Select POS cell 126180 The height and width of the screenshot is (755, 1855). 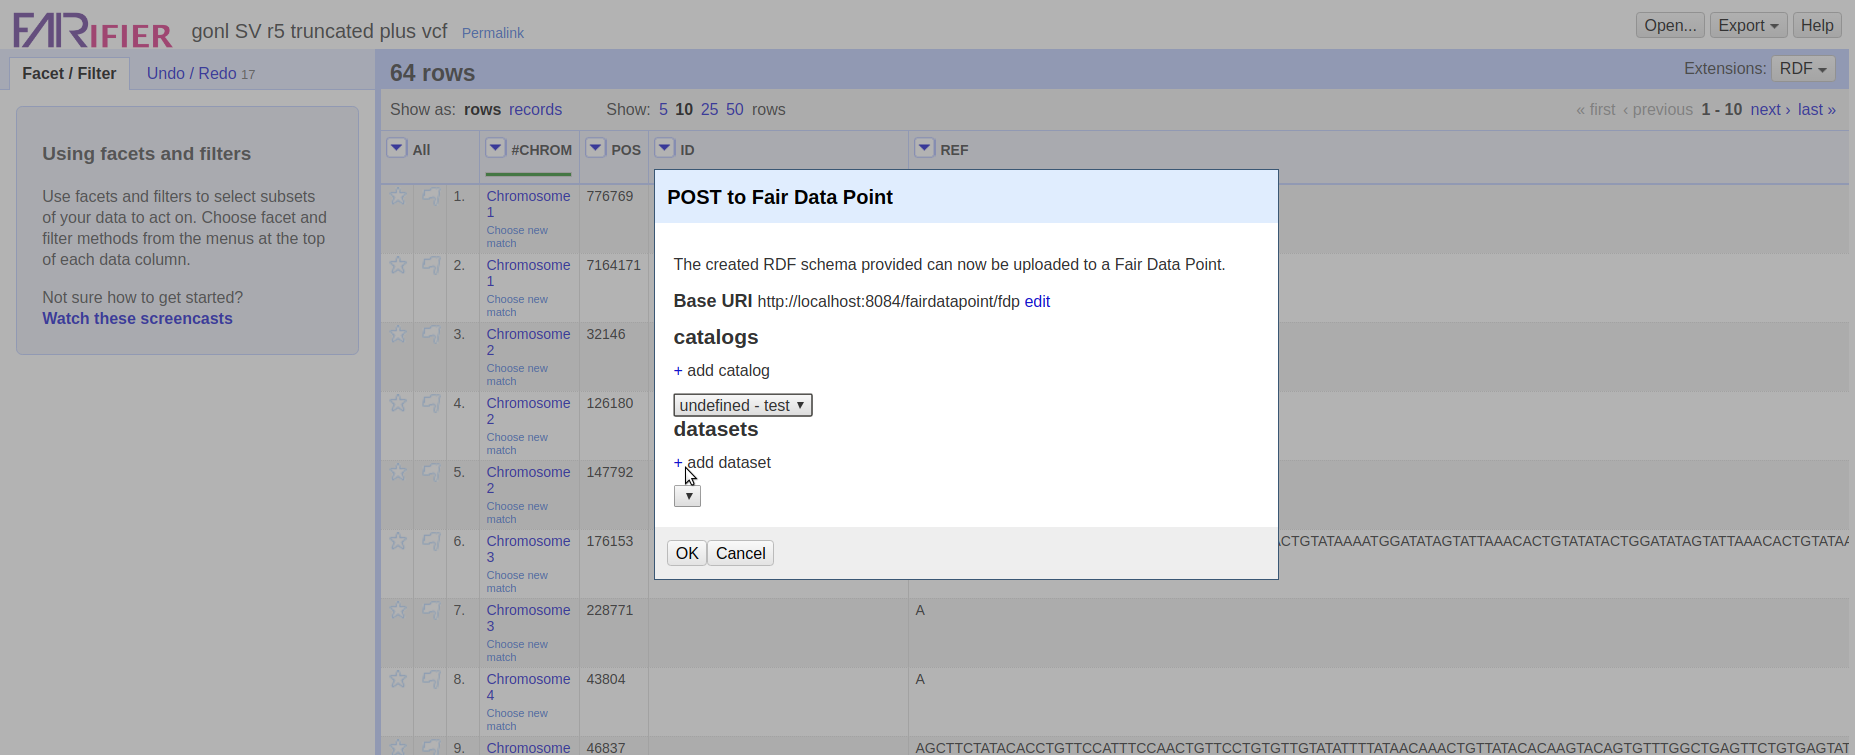(610, 403)
